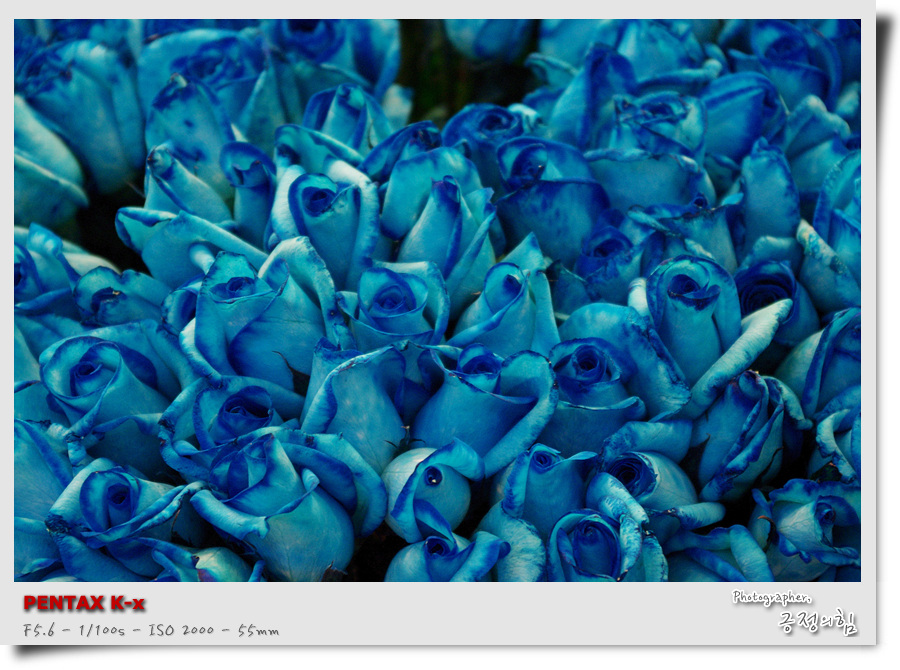
Task: Click the Photographer label
Action: point(771,597)
